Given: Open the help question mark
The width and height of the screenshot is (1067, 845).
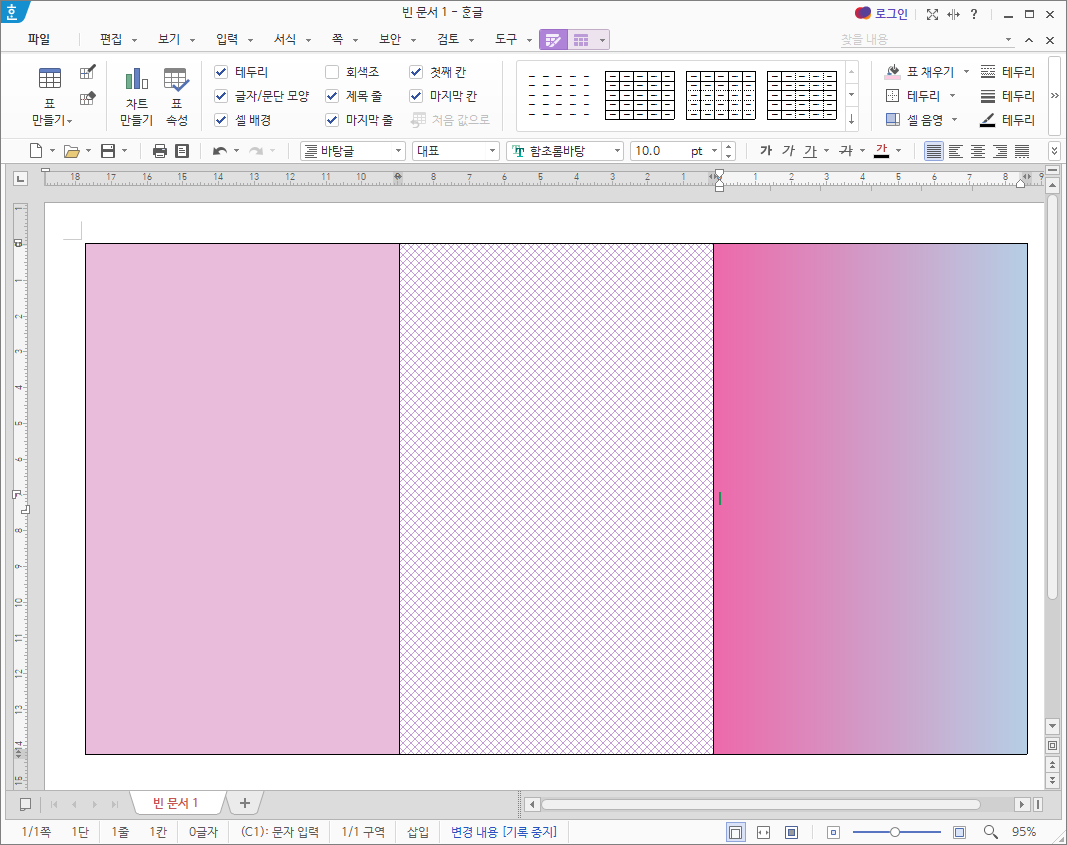Looking at the screenshot, I should pyautogui.click(x=974, y=14).
